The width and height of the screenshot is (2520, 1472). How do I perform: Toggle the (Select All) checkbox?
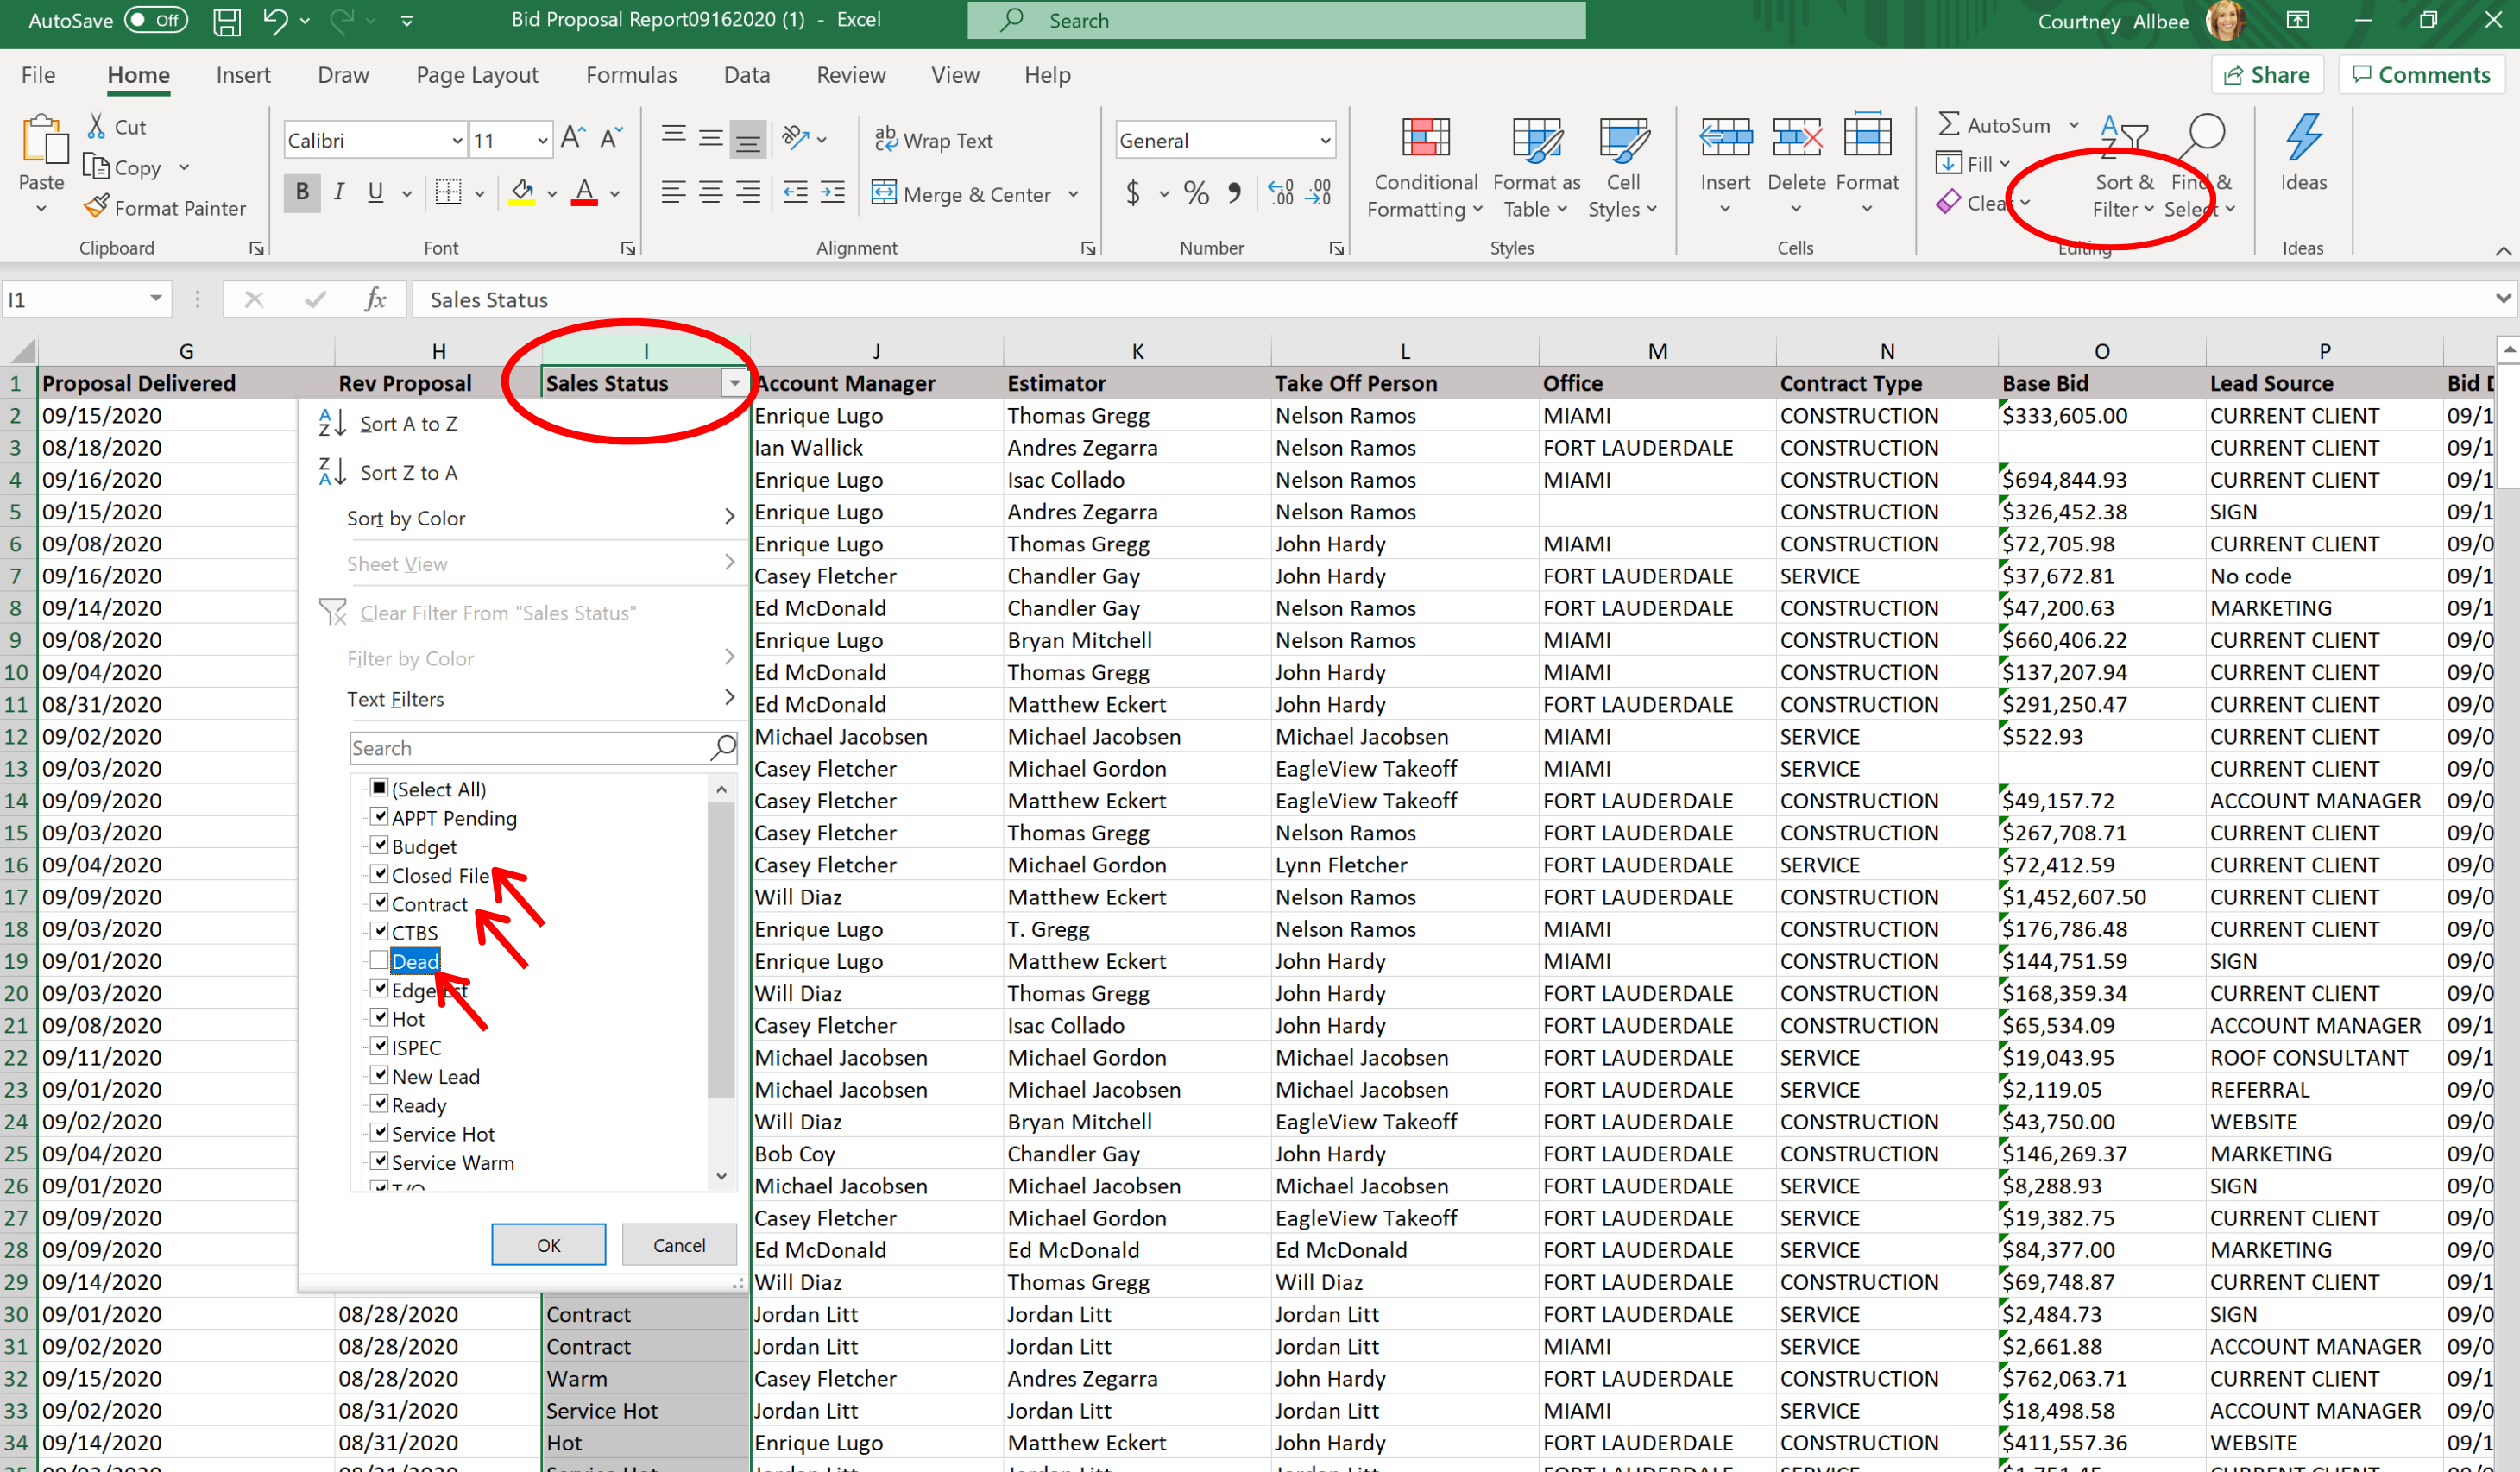[x=379, y=788]
